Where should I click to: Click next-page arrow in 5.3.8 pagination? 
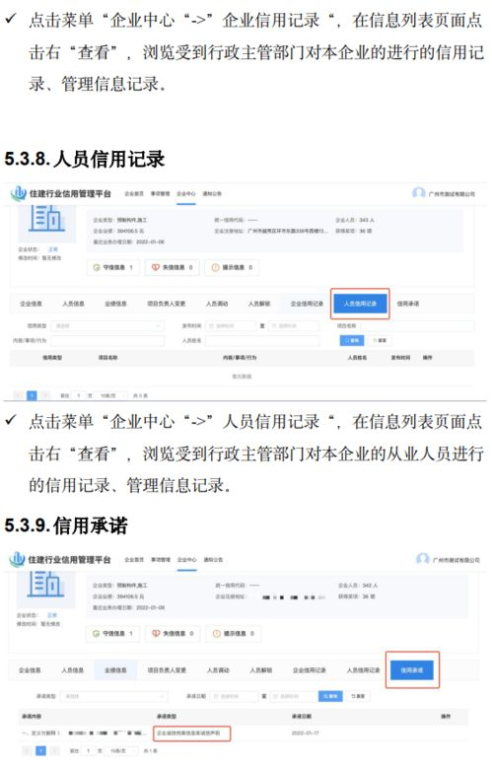[45, 395]
